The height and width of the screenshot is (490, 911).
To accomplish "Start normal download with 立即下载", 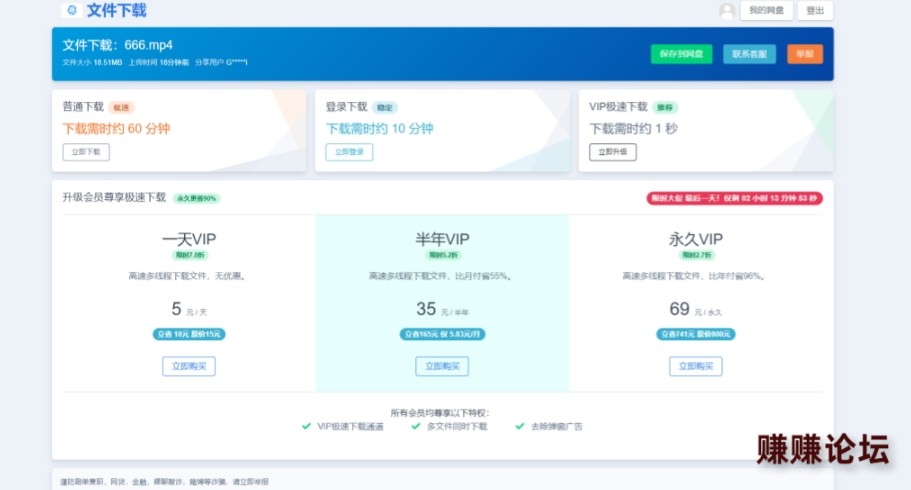I will 86,152.
